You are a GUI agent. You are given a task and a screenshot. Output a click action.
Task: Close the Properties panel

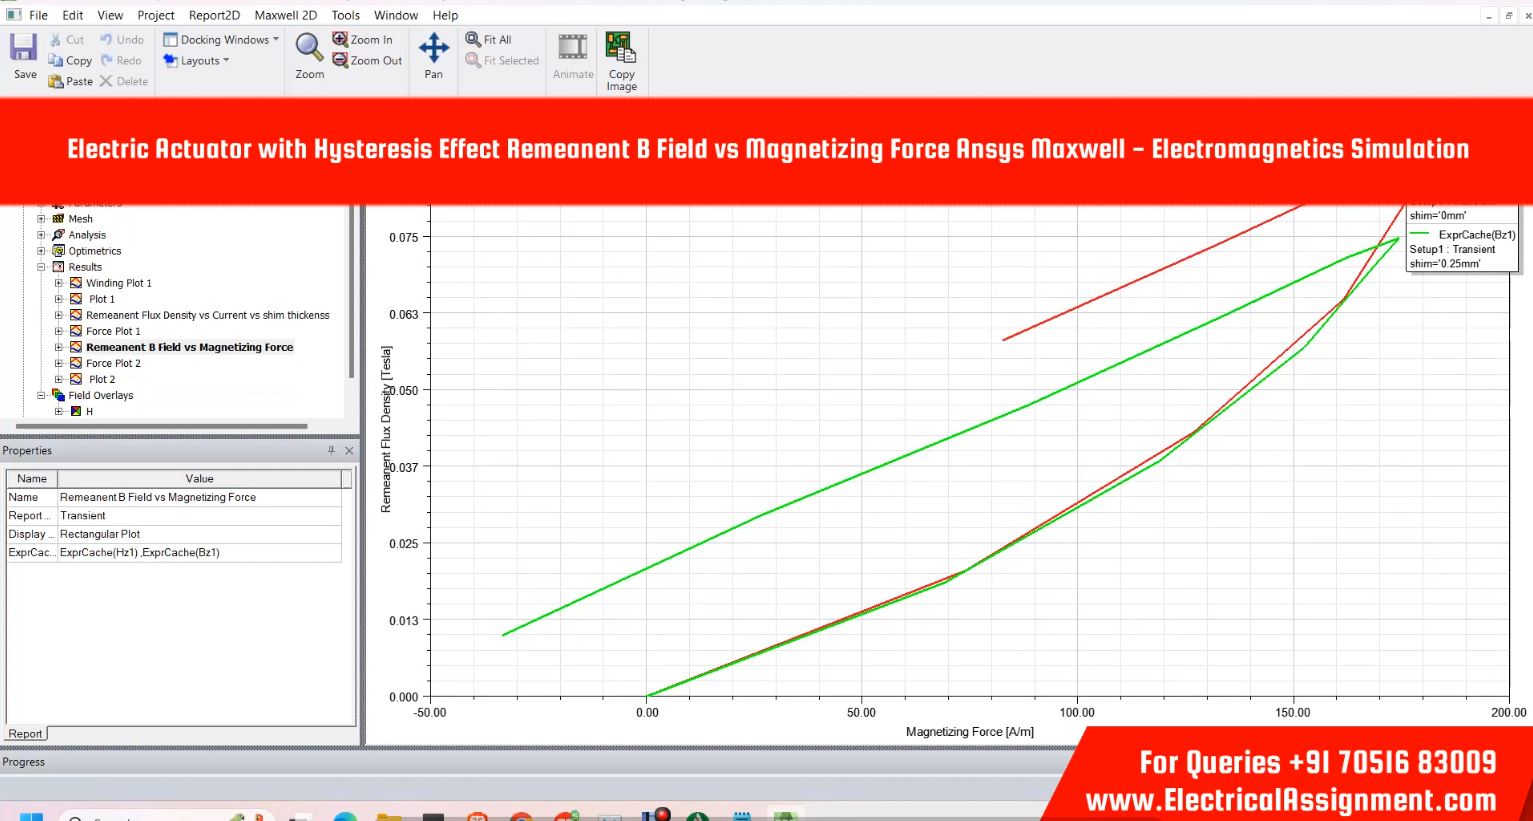pos(349,451)
